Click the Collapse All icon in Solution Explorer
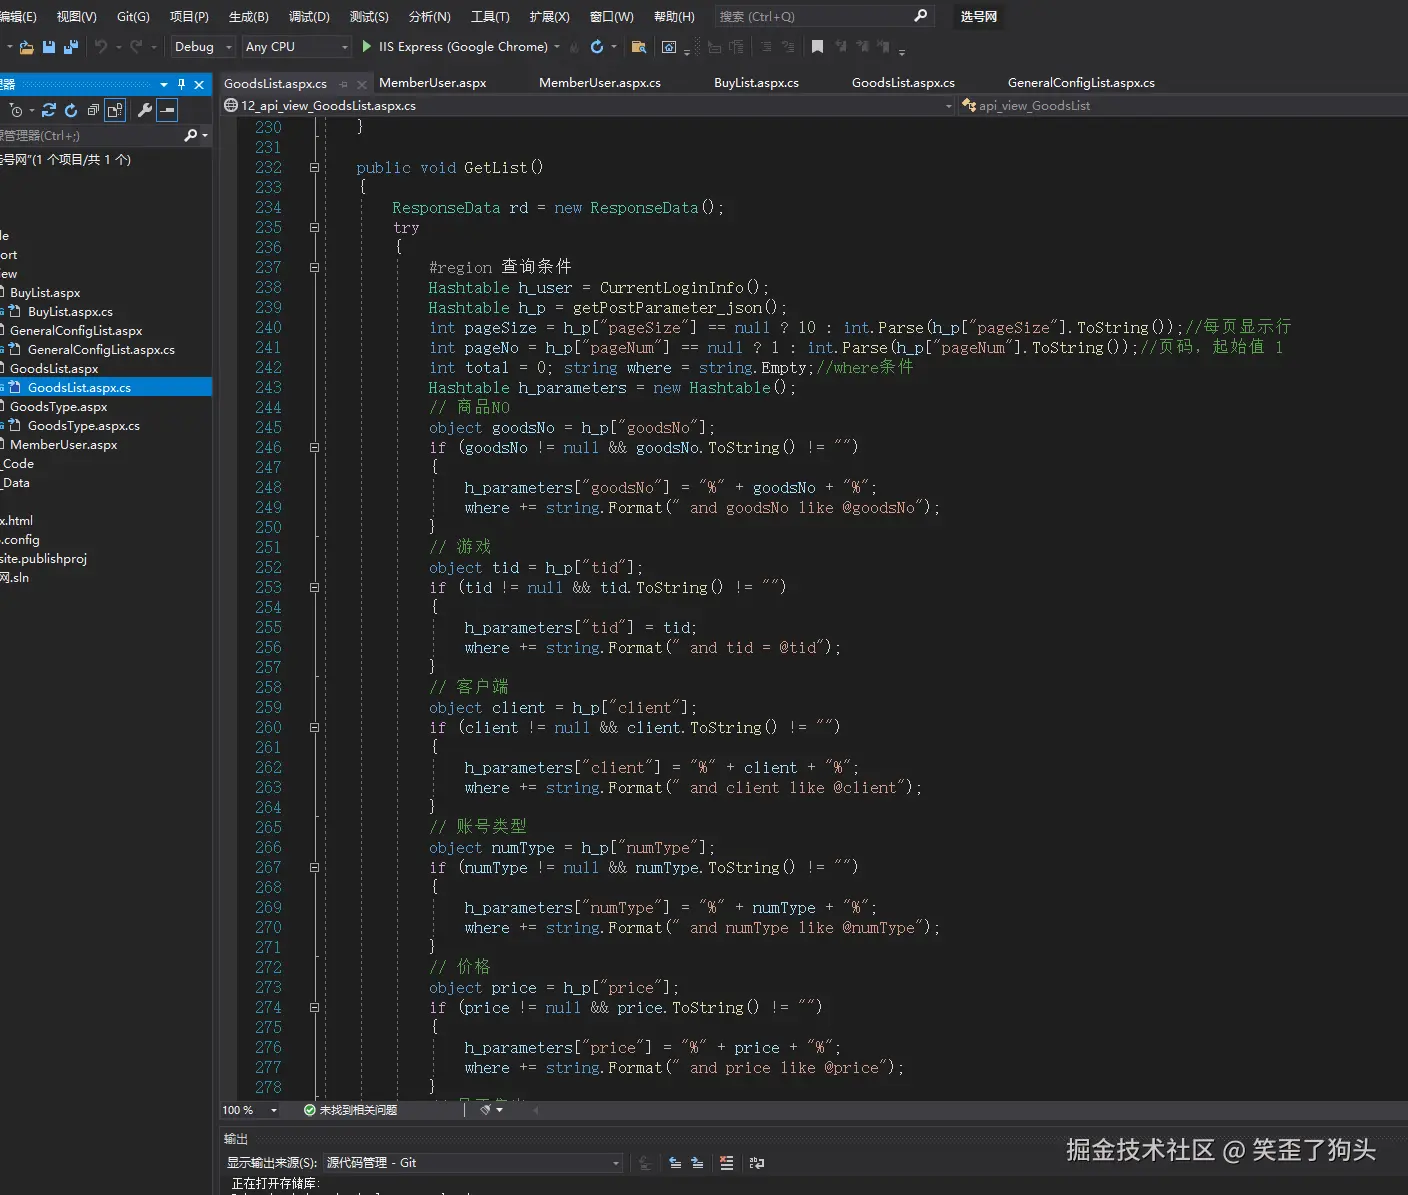 (x=93, y=110)
